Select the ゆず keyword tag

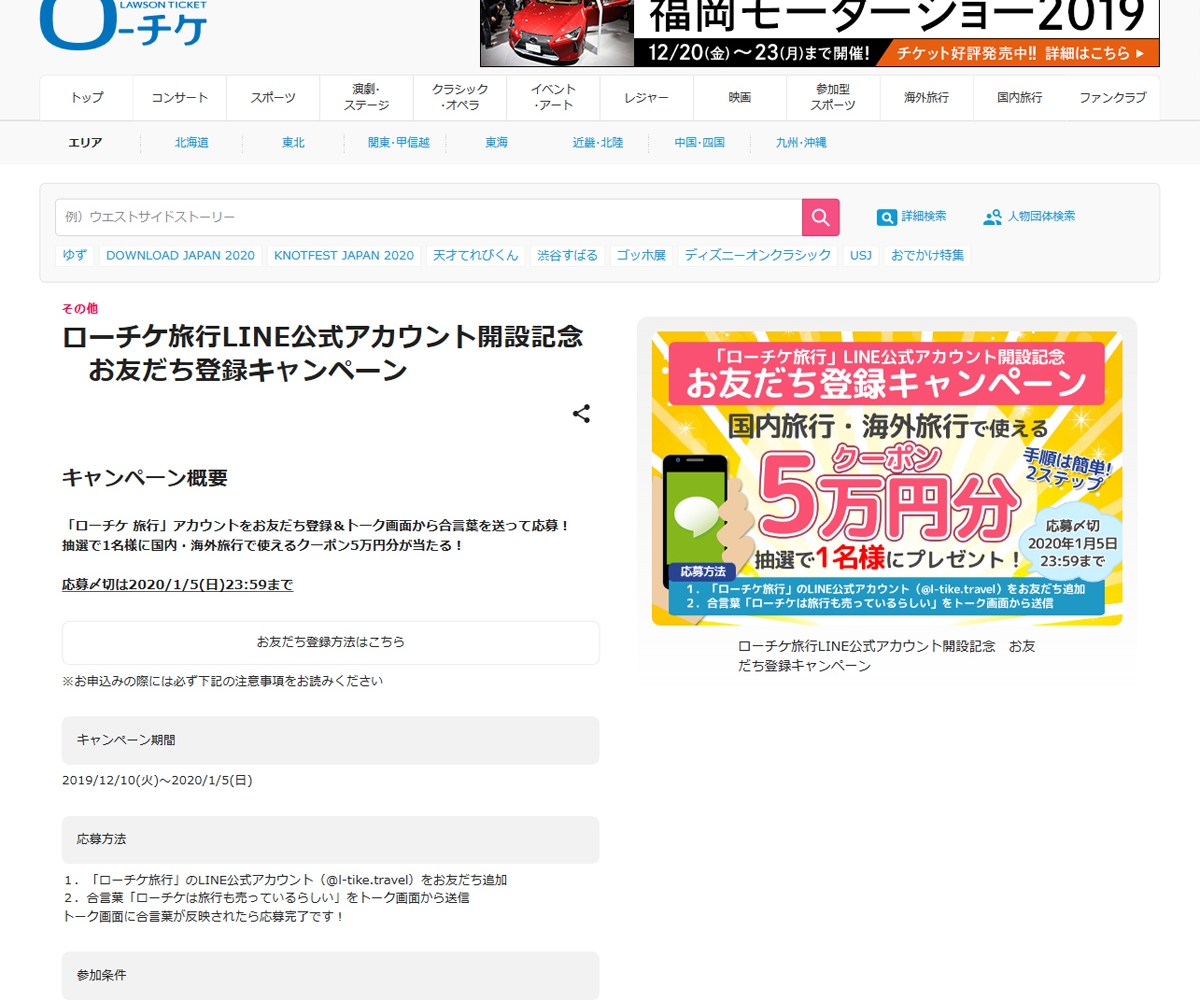75,255
